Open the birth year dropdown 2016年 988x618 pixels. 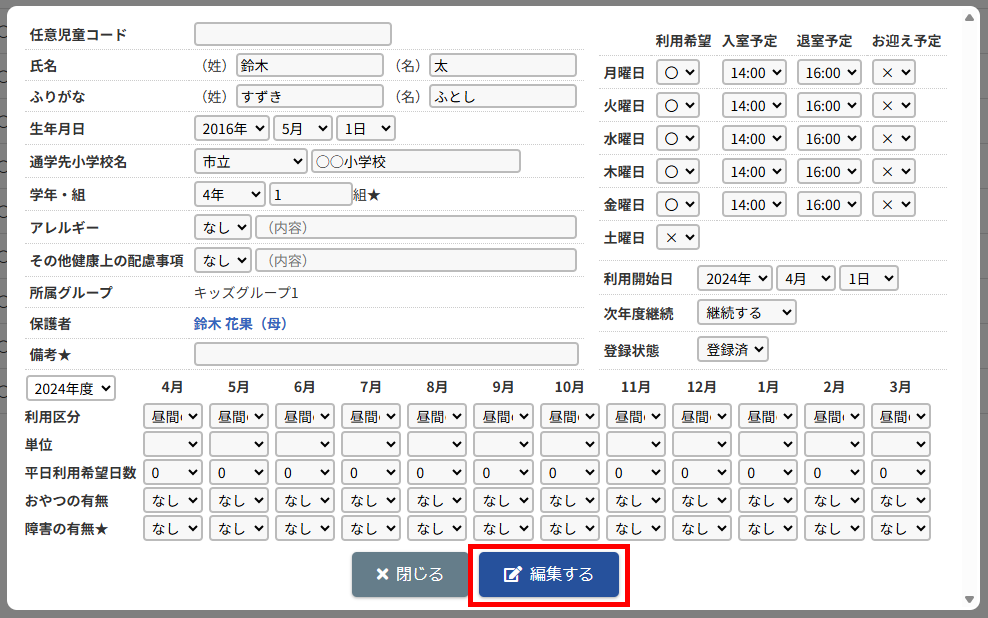tap(231, 128)
